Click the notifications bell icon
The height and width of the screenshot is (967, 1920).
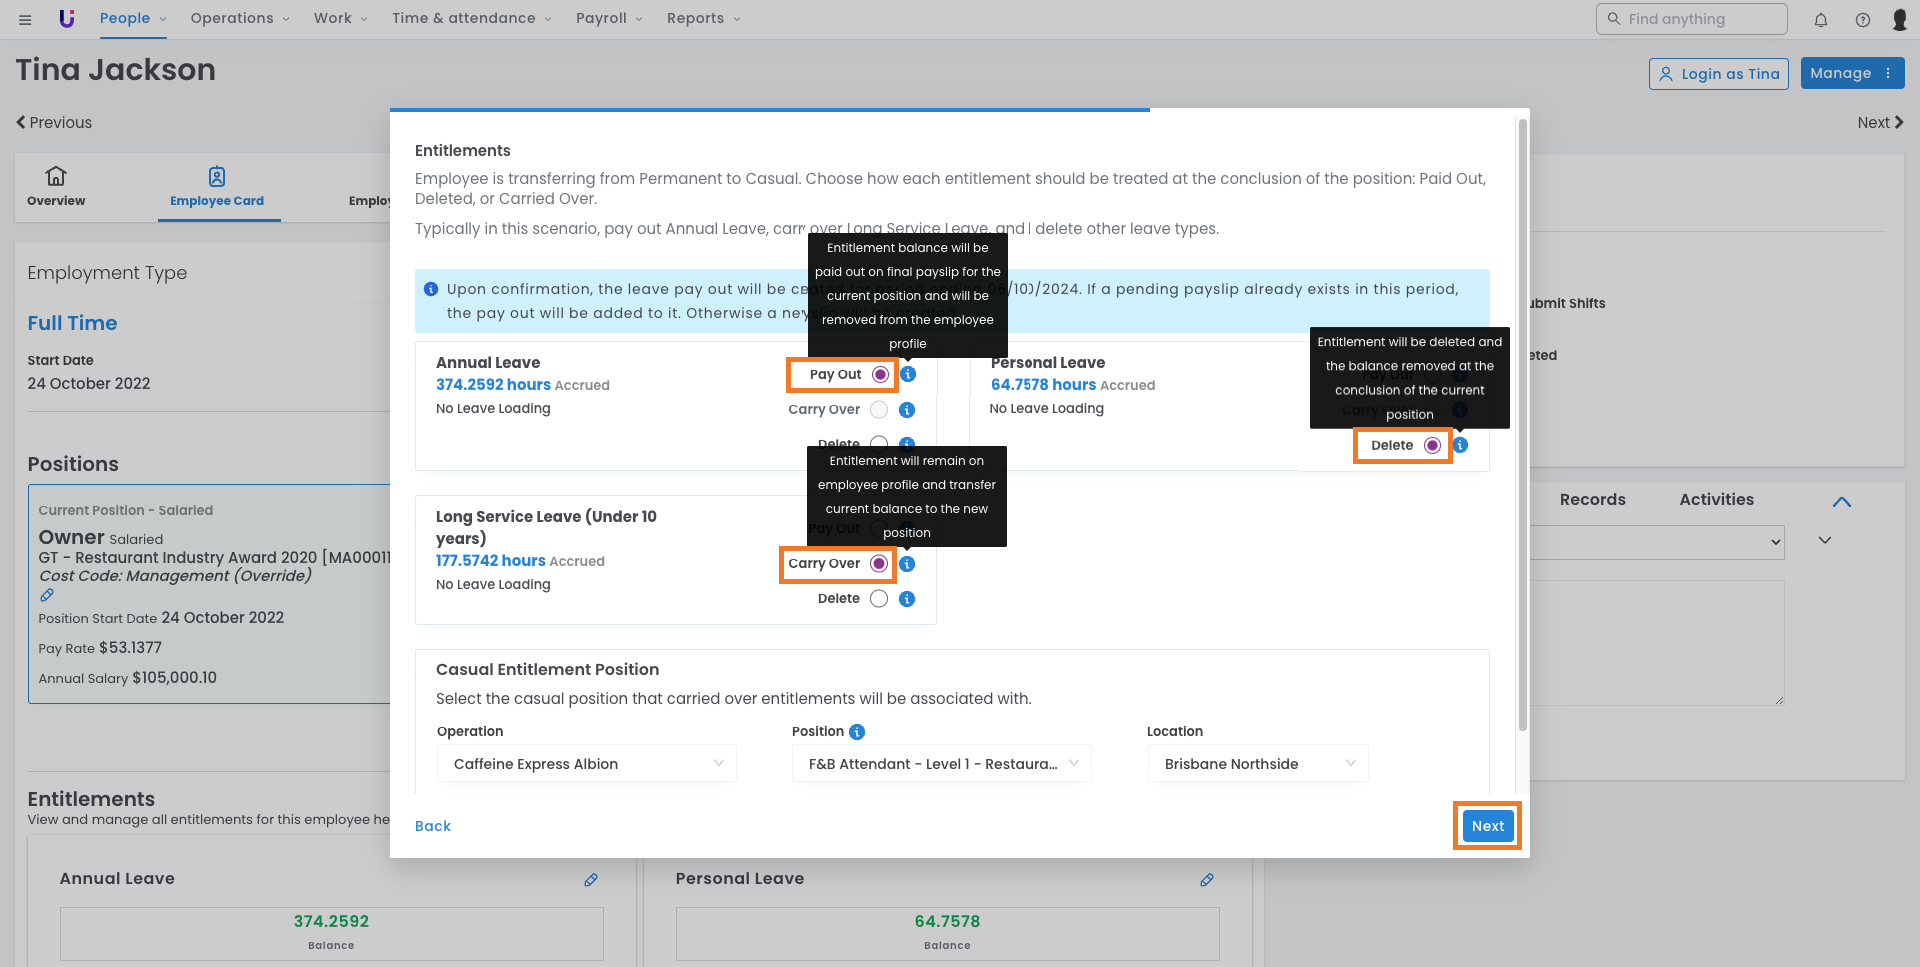(1821, 19)
